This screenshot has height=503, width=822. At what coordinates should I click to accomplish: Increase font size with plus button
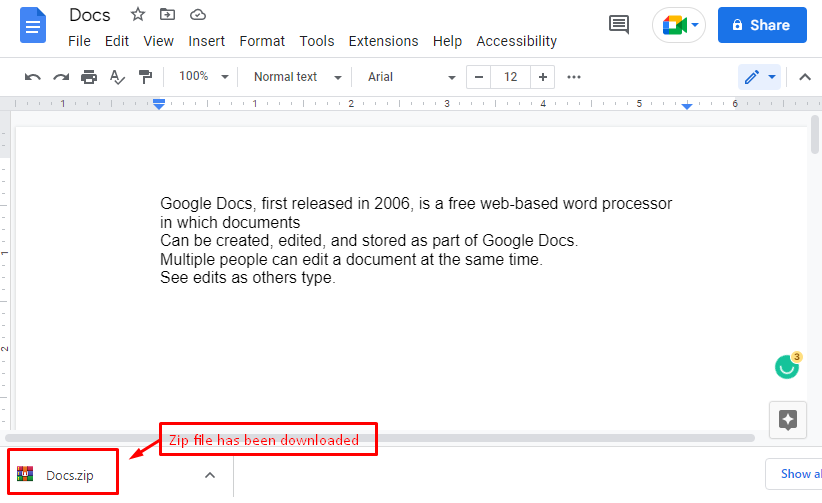(543, 77)
